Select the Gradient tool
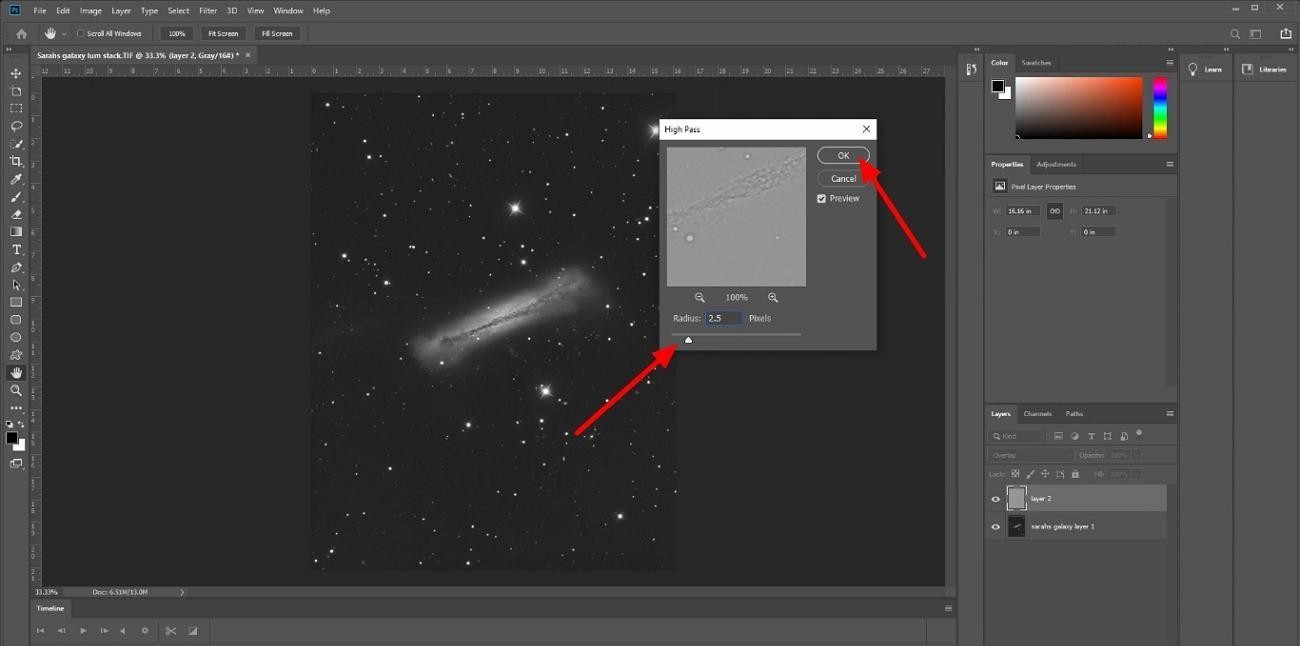 (16, 232)
